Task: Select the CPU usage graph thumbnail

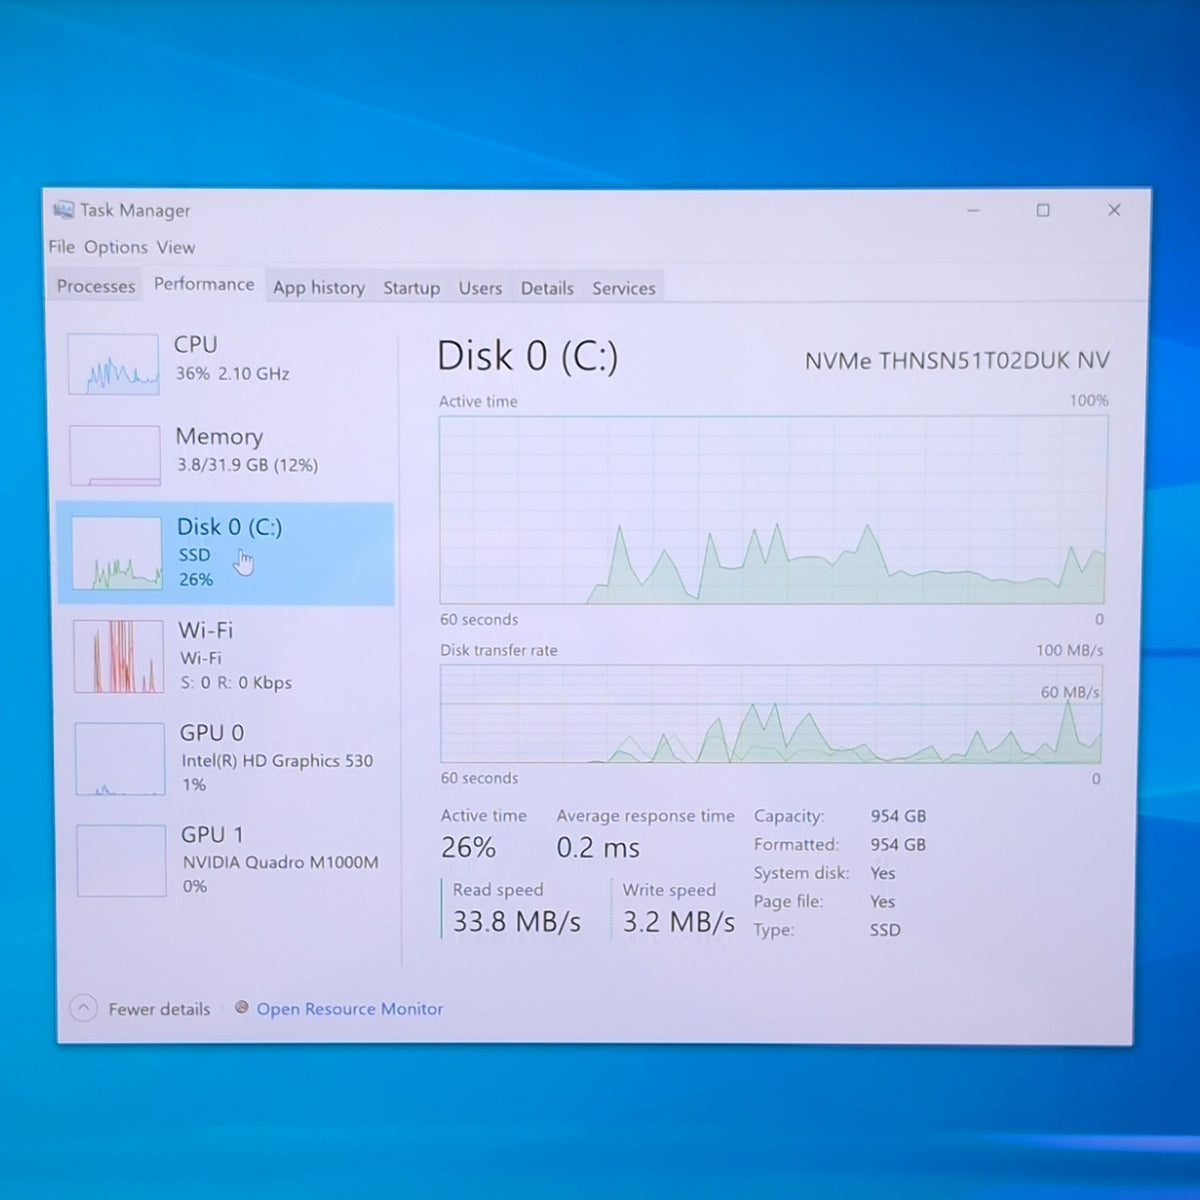Action: [113, 364]
